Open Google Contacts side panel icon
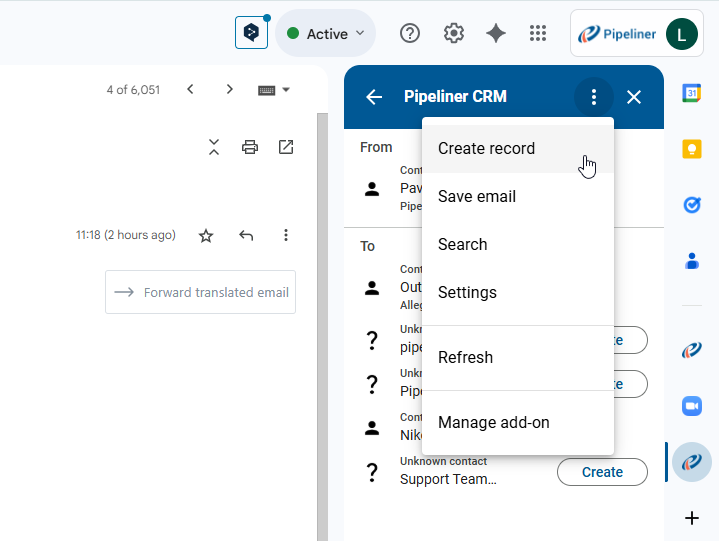Image resolution: width=719 pixels, height=541 pixels. 691,261
